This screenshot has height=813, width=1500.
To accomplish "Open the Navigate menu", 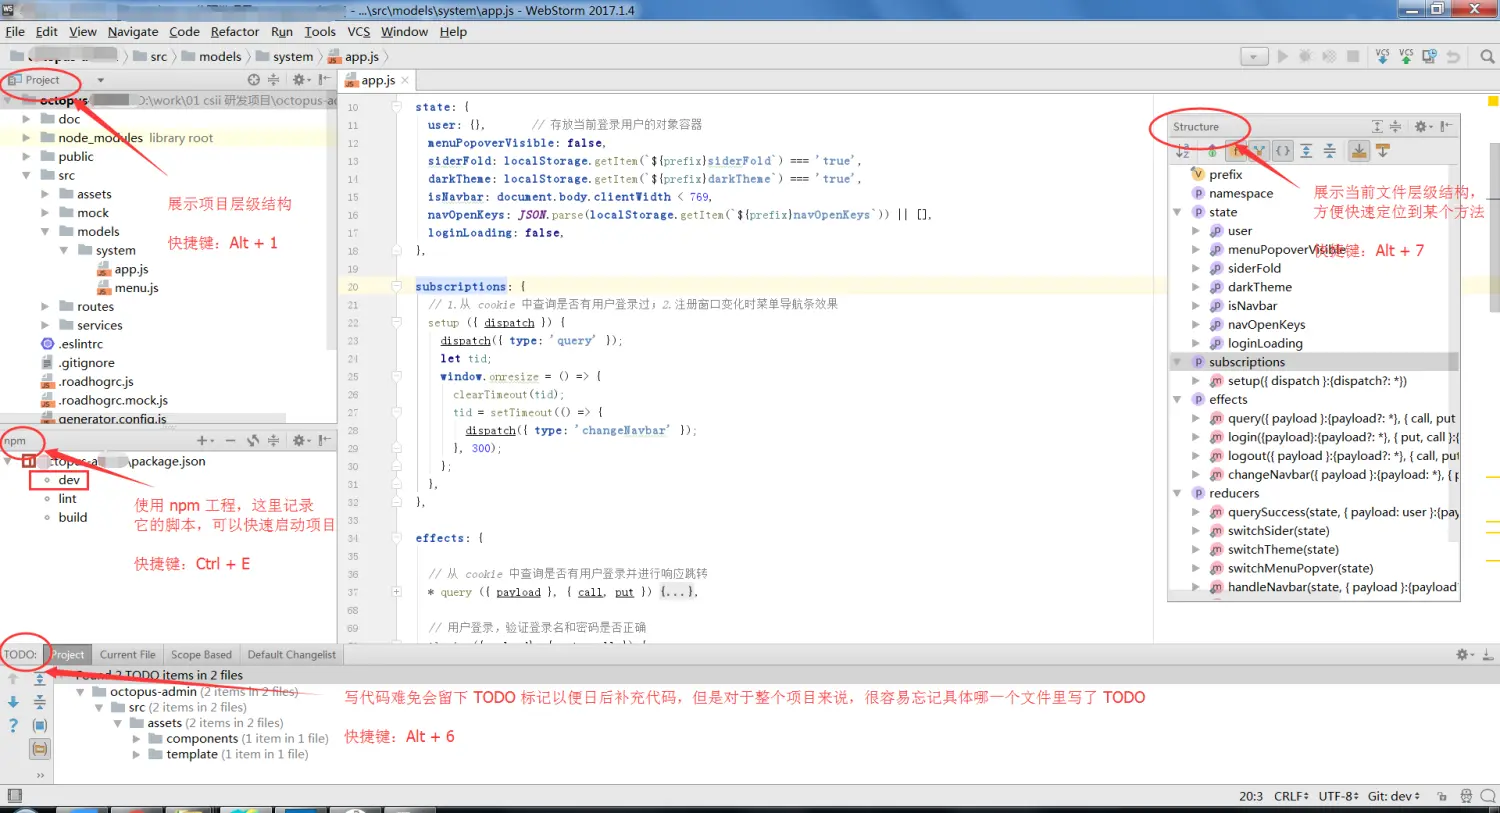I will click(133, 32).
